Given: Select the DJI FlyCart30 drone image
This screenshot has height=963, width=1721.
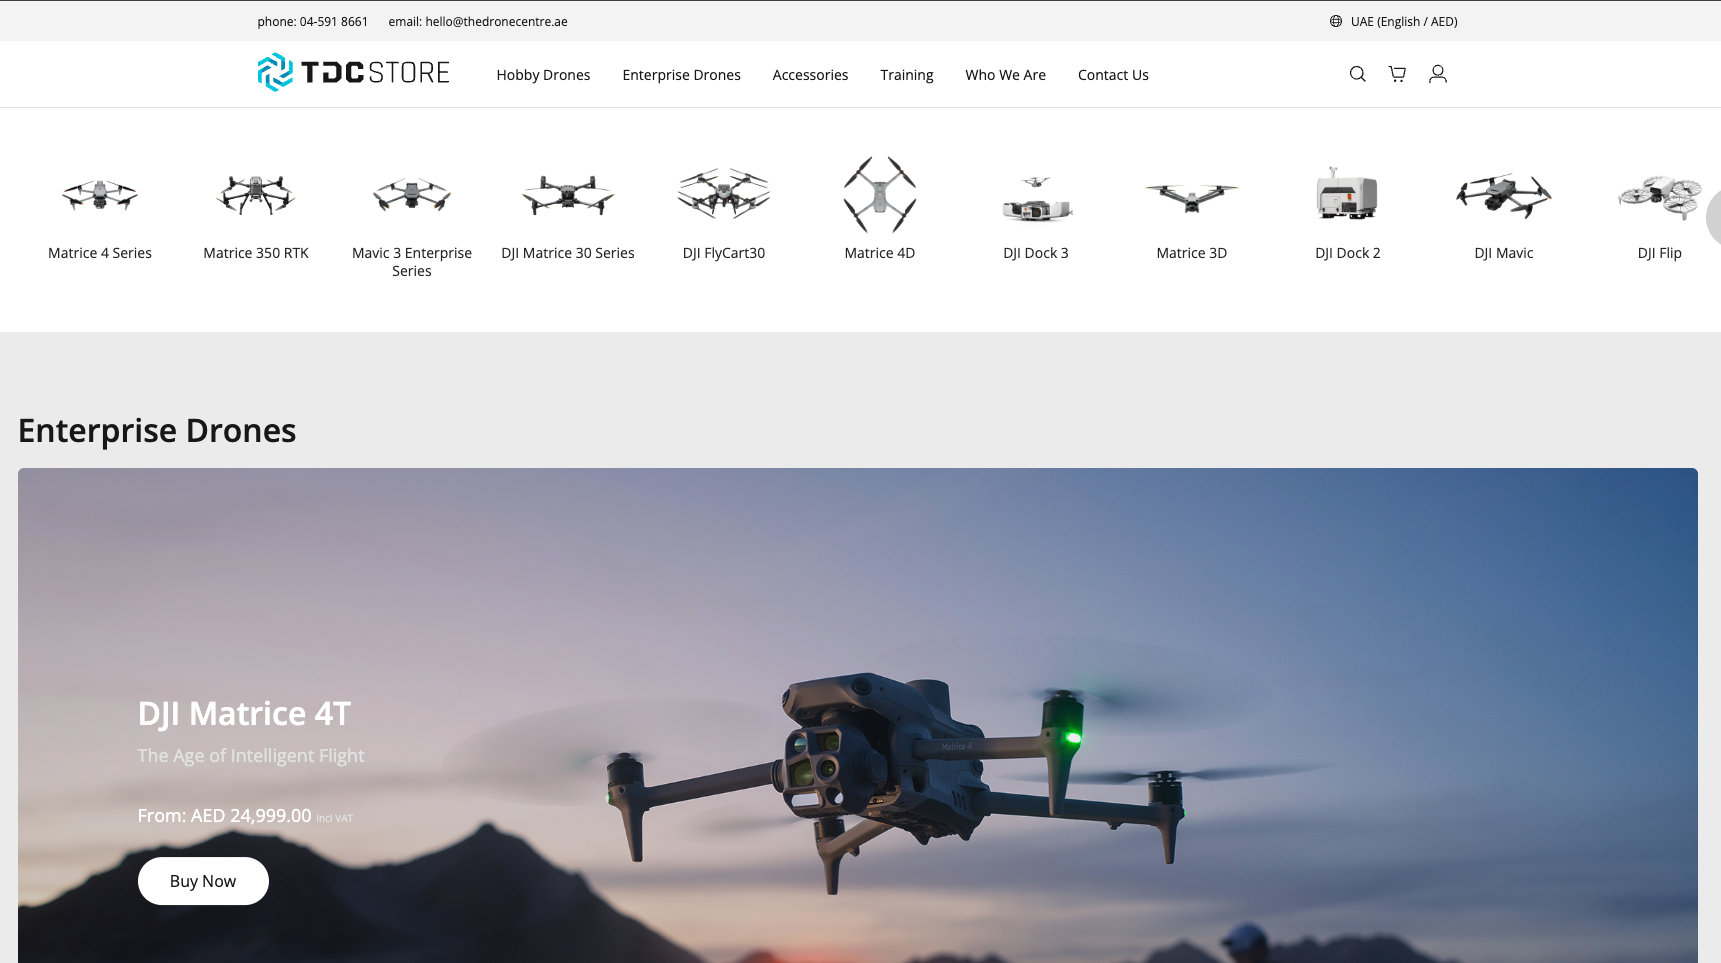Looking at the screenshot, I should (724, 194).
